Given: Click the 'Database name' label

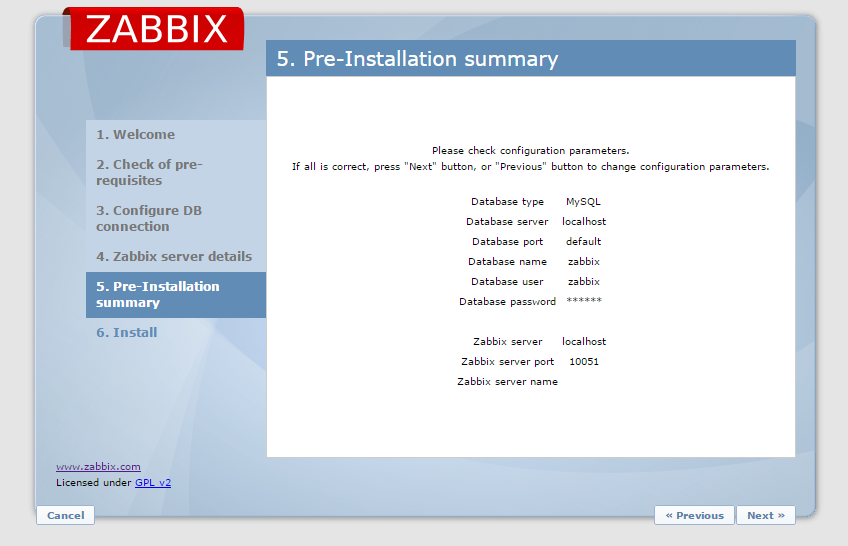Looking at the screenshot, I should click(507, 262).
